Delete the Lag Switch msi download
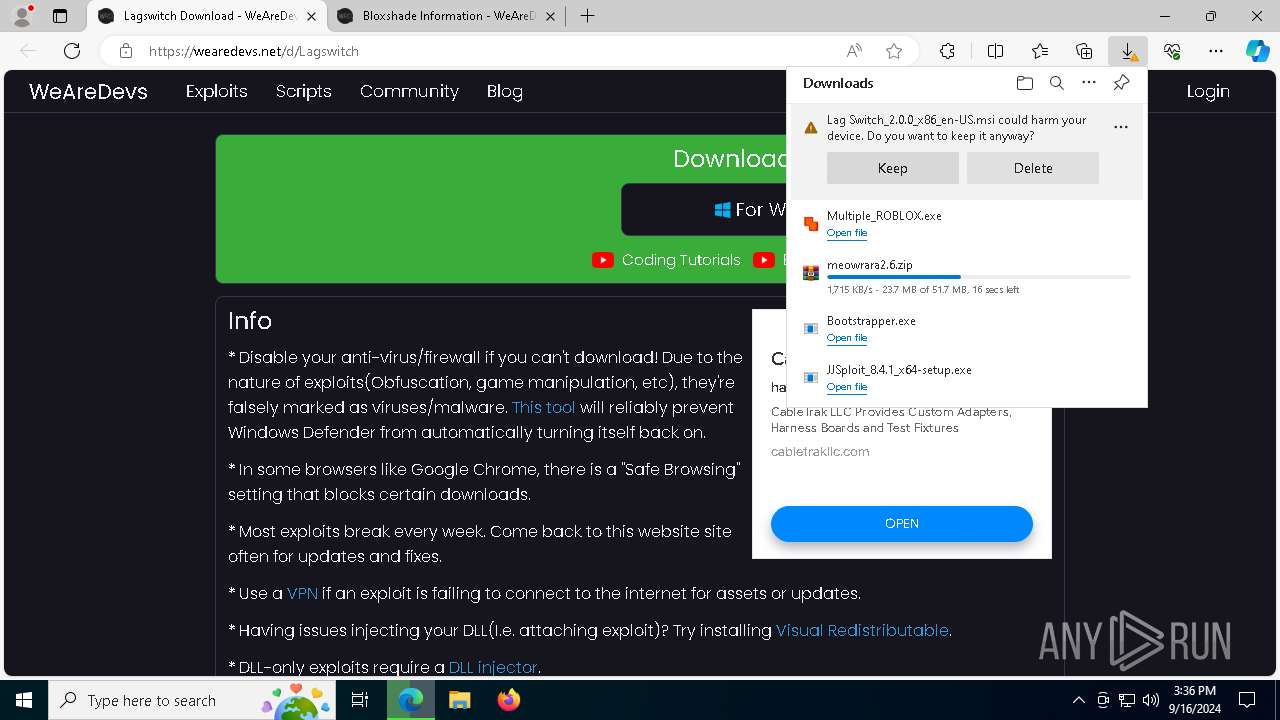1280x720 pixels. pos(1033,168)
